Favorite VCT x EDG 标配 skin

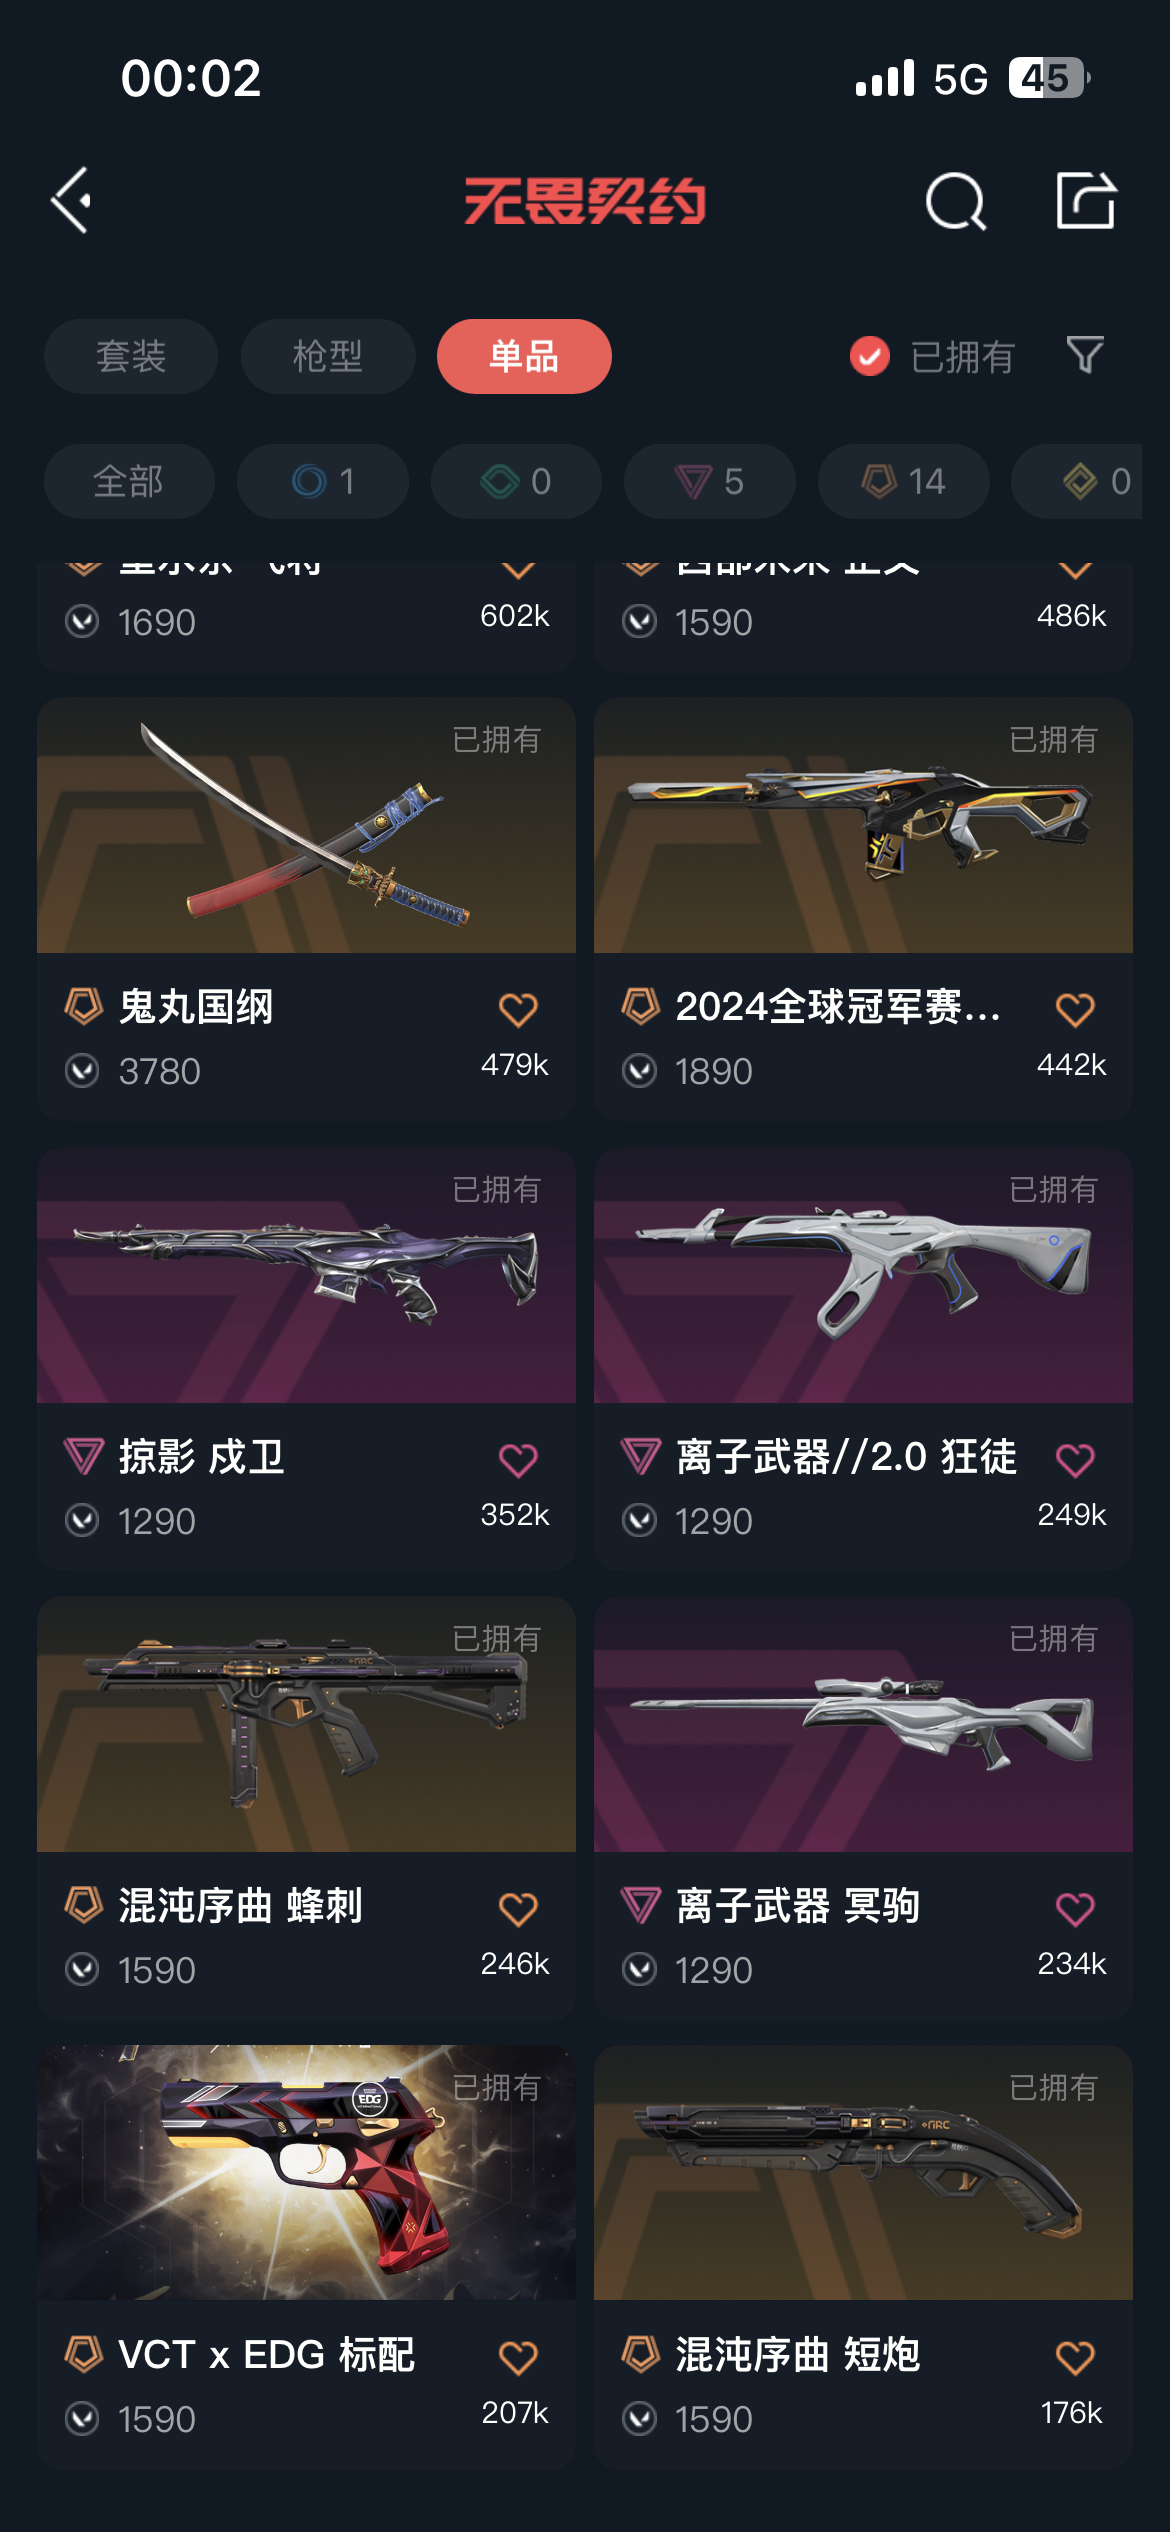518,2358
